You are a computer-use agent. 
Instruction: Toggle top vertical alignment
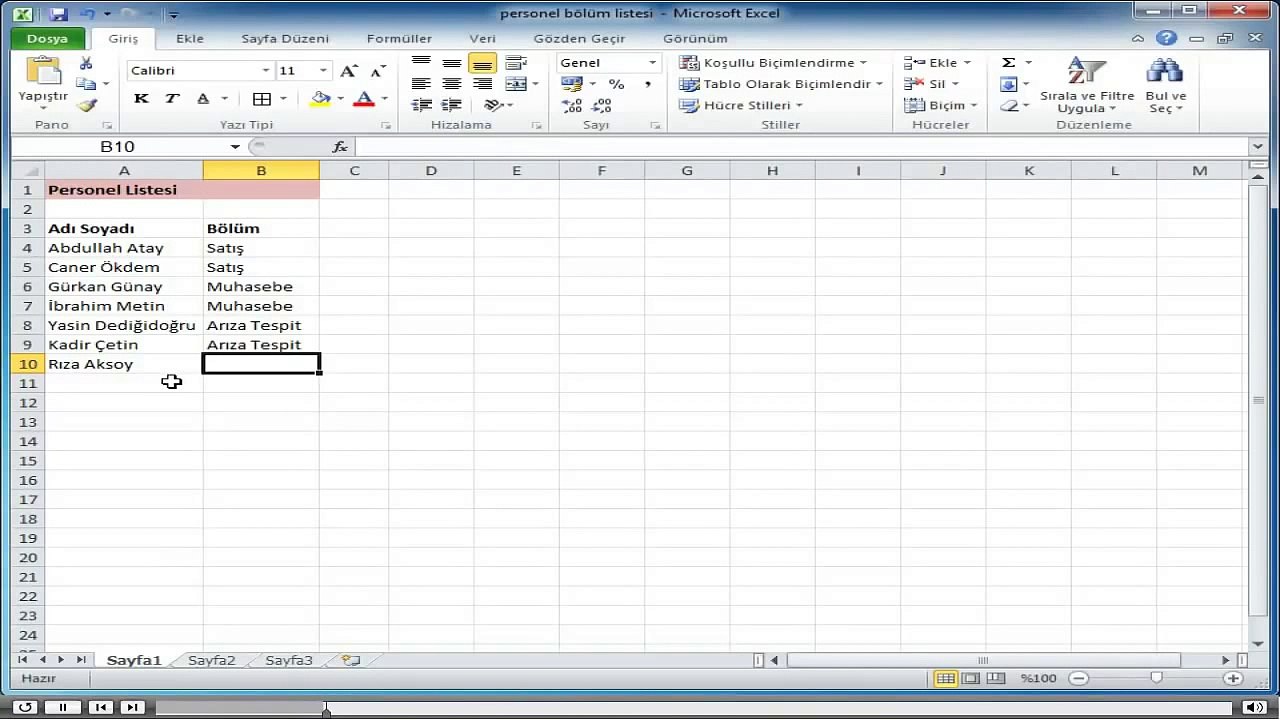pos(422,63)
